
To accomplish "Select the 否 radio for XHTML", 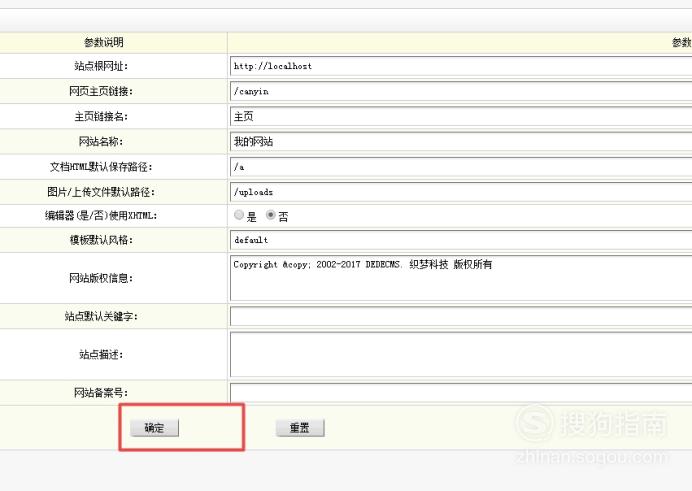I will (271, 215).
